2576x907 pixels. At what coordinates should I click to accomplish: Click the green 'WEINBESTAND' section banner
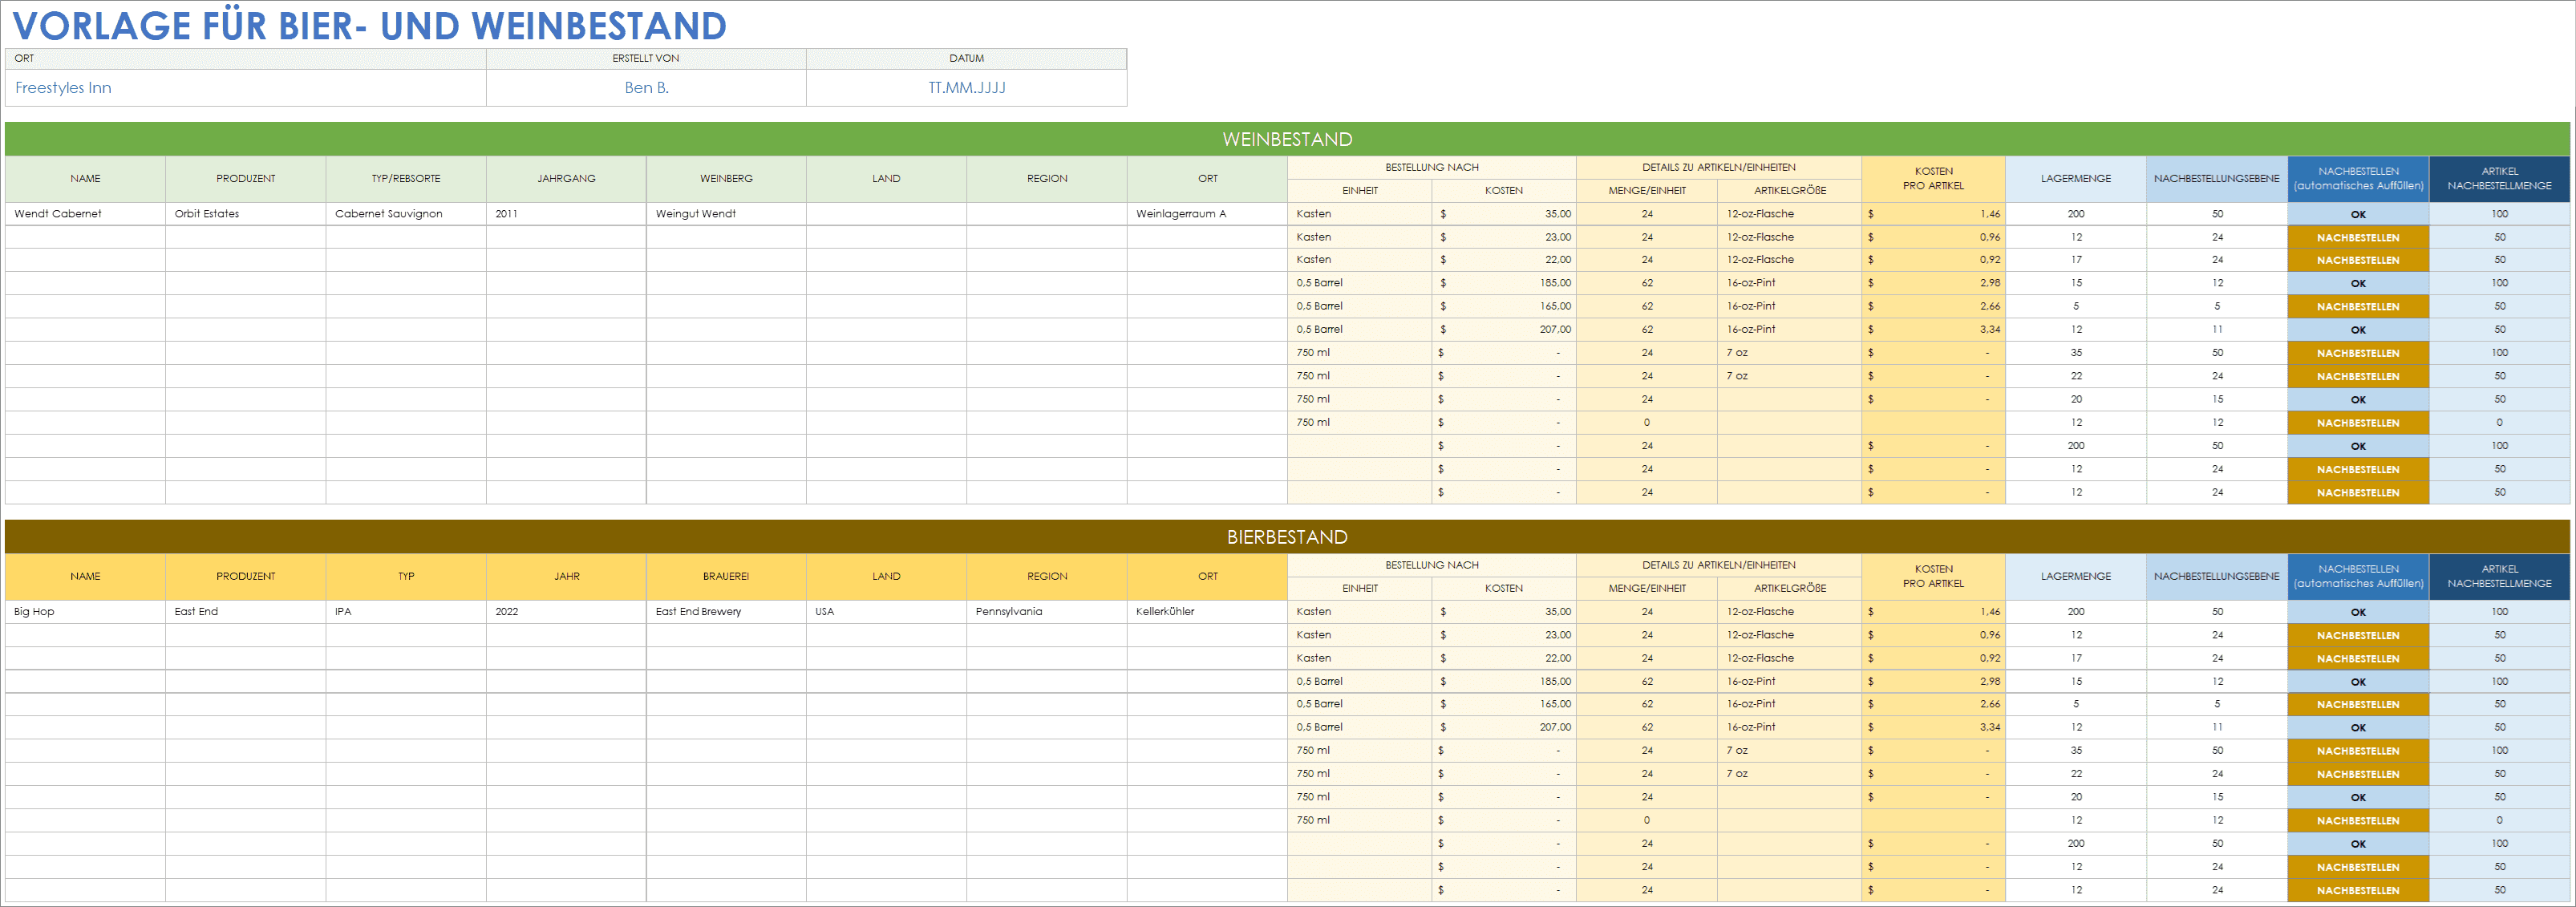click(x=1287, y=139)
